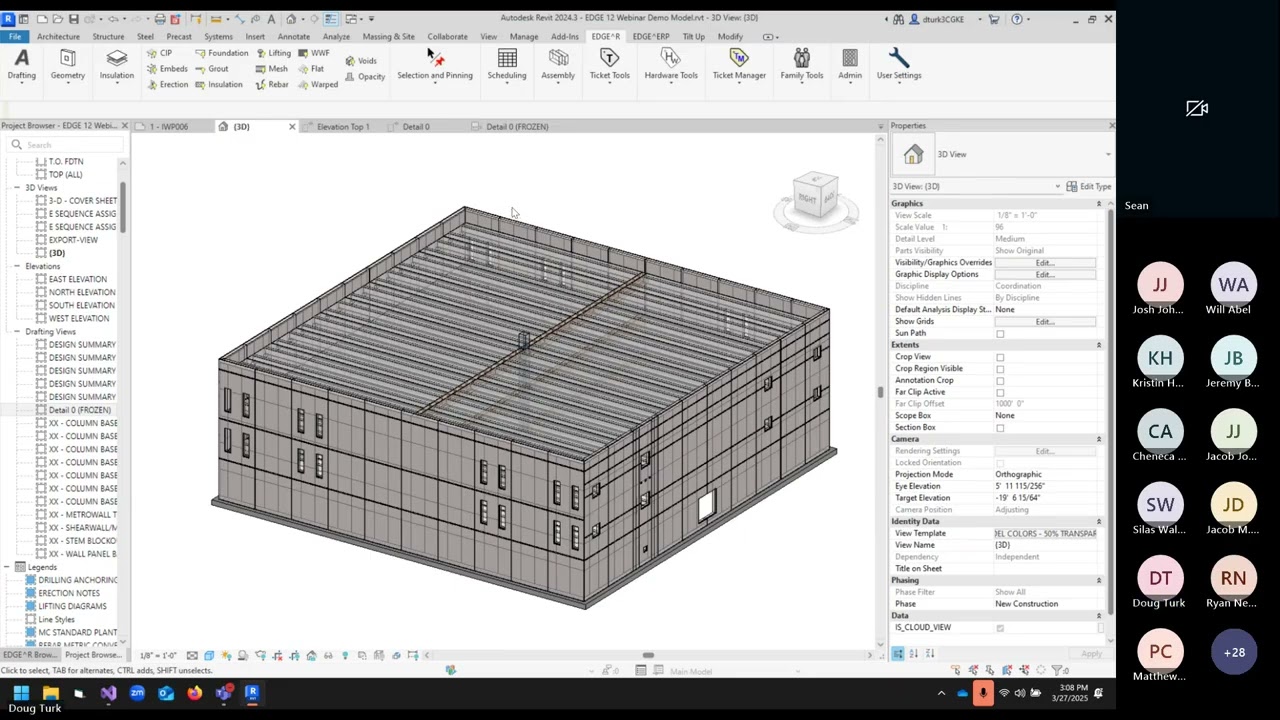Toggle the Sun Path checkbox
This screenshot has height=720, width=1280.
pyautogui.click(x=1000, y=334)
